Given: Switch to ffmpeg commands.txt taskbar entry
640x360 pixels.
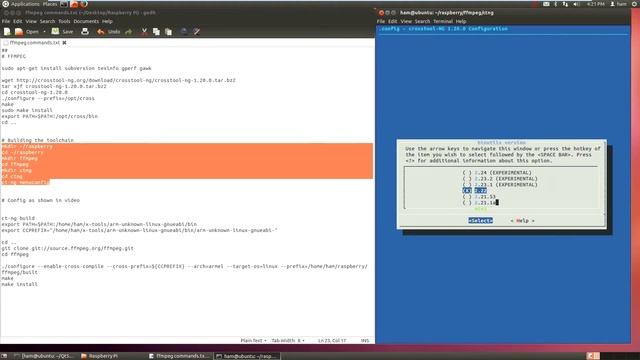Looking at the screenshot, I should click(x=180, y=356).
